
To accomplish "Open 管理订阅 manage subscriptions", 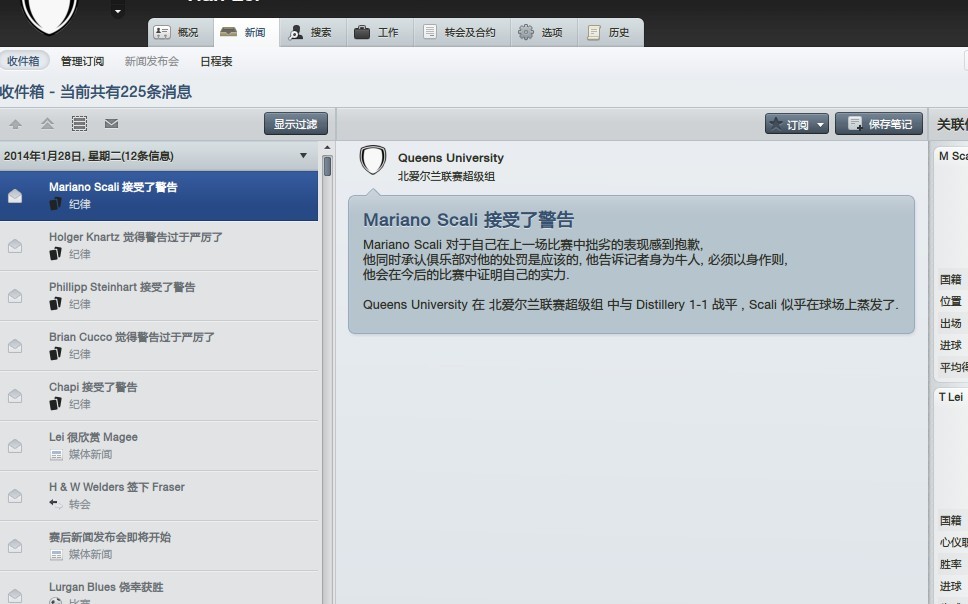I will (x=82, y=61).
